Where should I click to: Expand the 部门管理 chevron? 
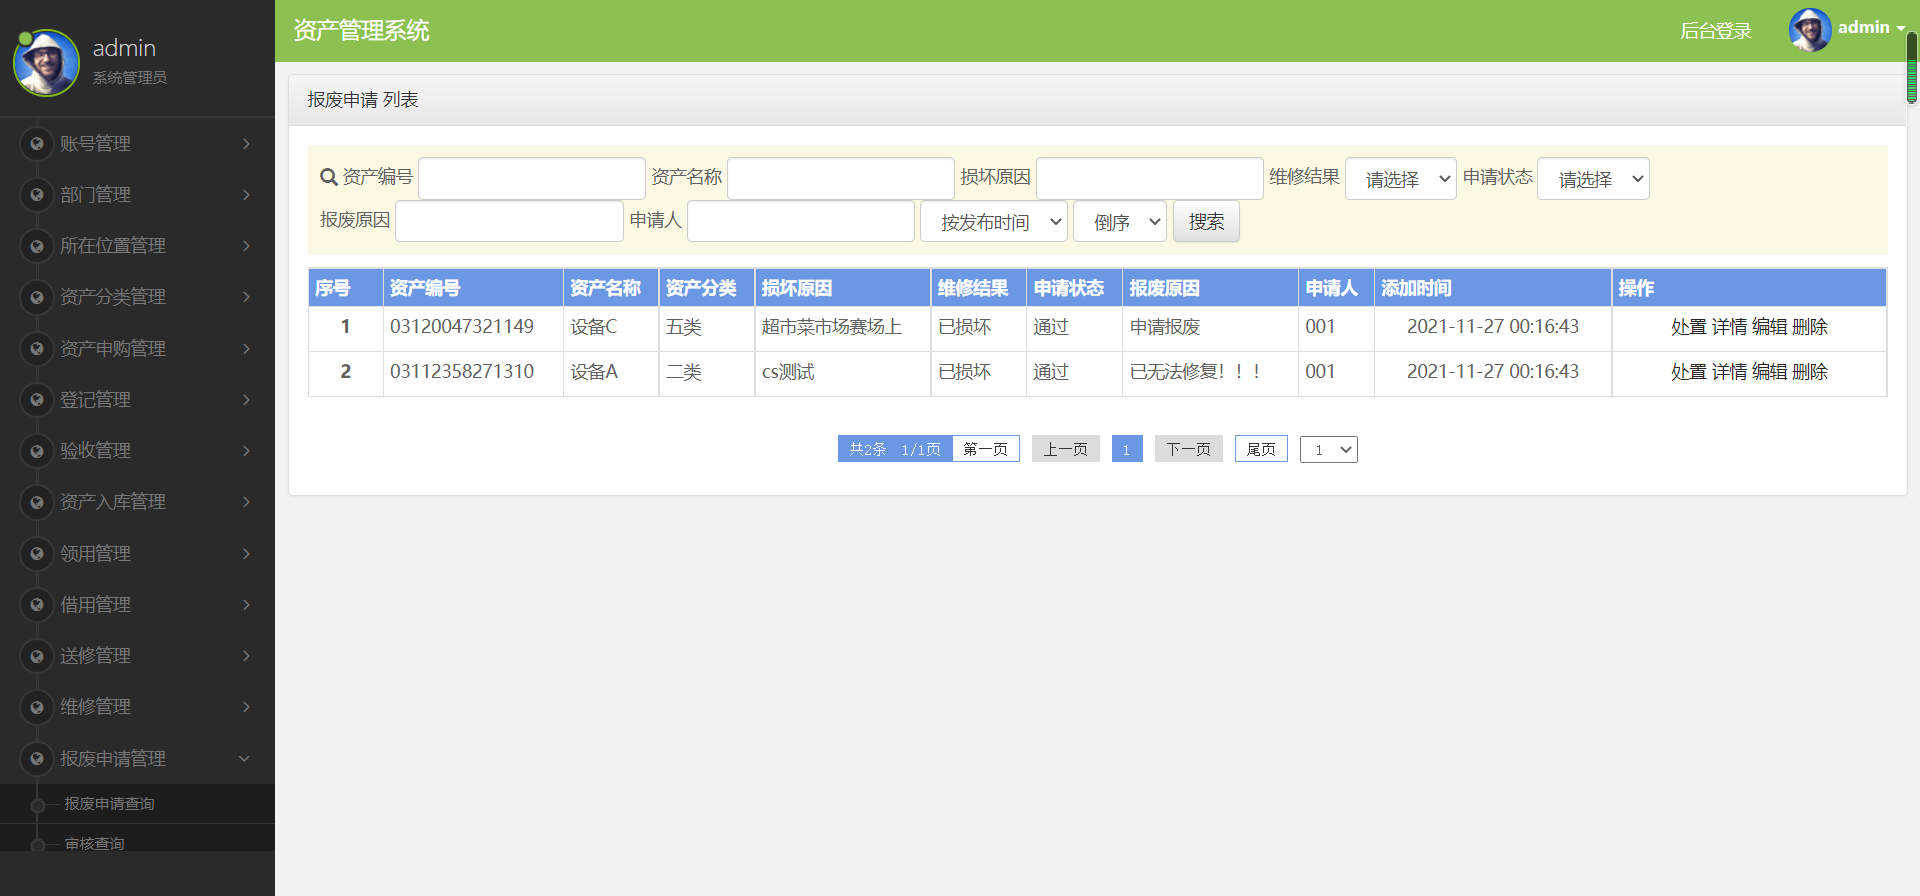click(x=246, y=195)
